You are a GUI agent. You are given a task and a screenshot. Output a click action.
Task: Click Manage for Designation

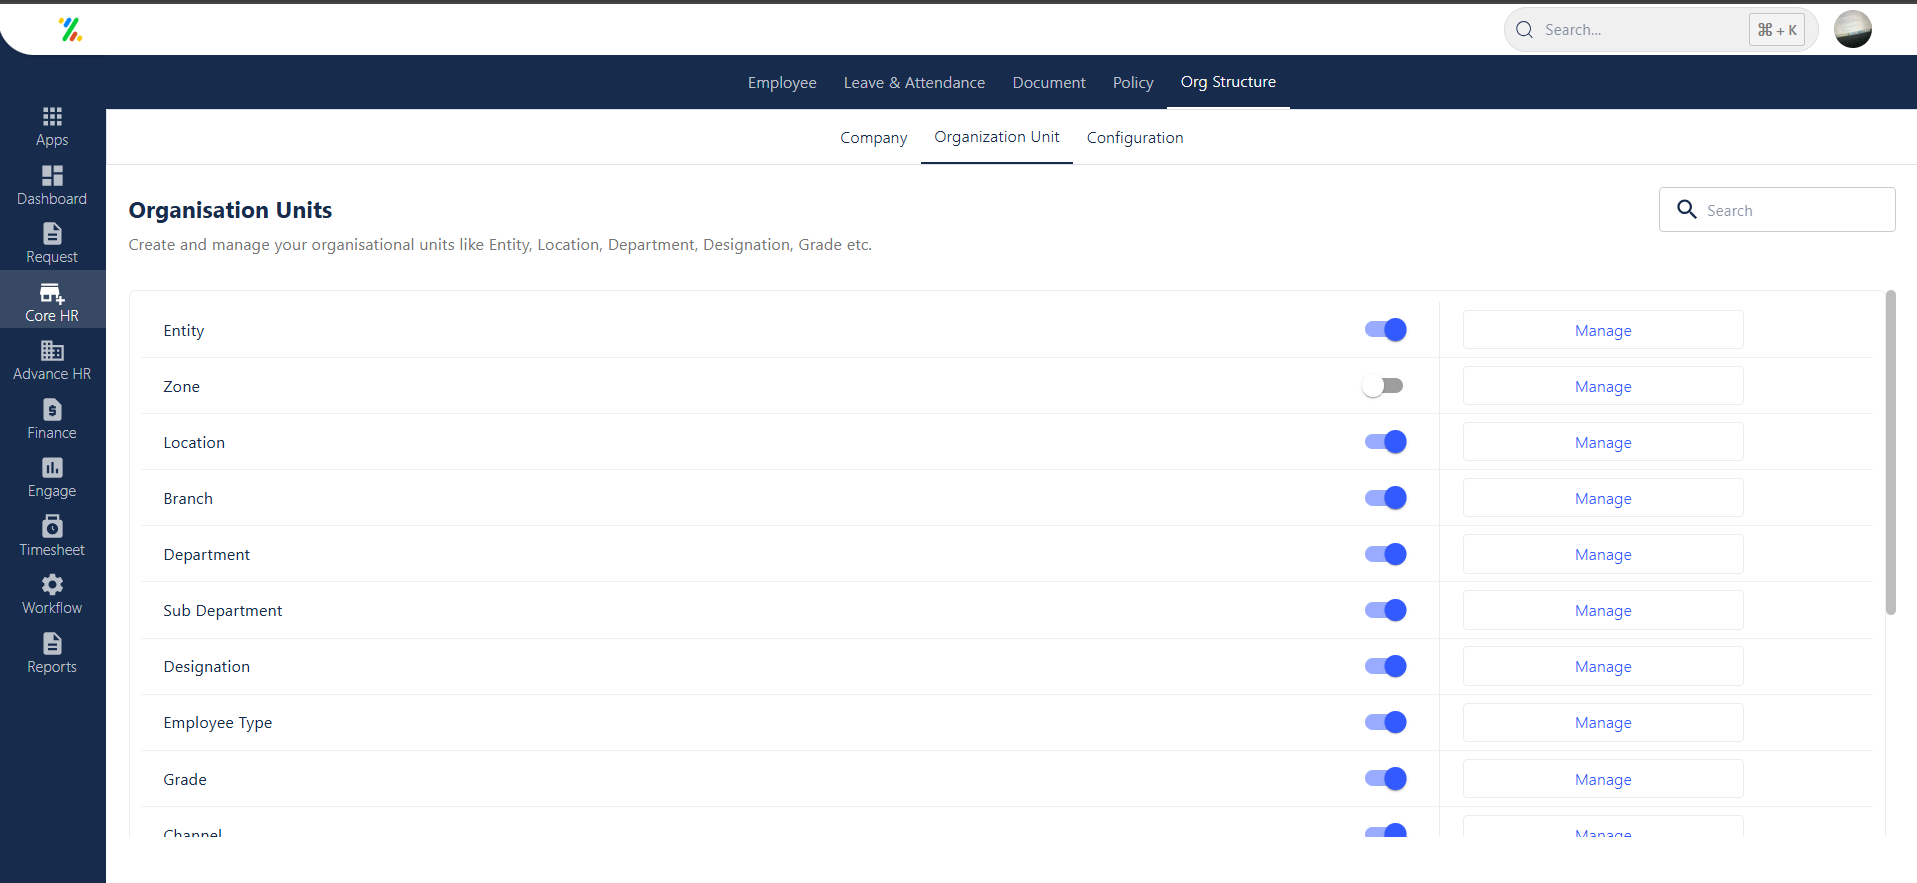click(x=1603, y=666)
